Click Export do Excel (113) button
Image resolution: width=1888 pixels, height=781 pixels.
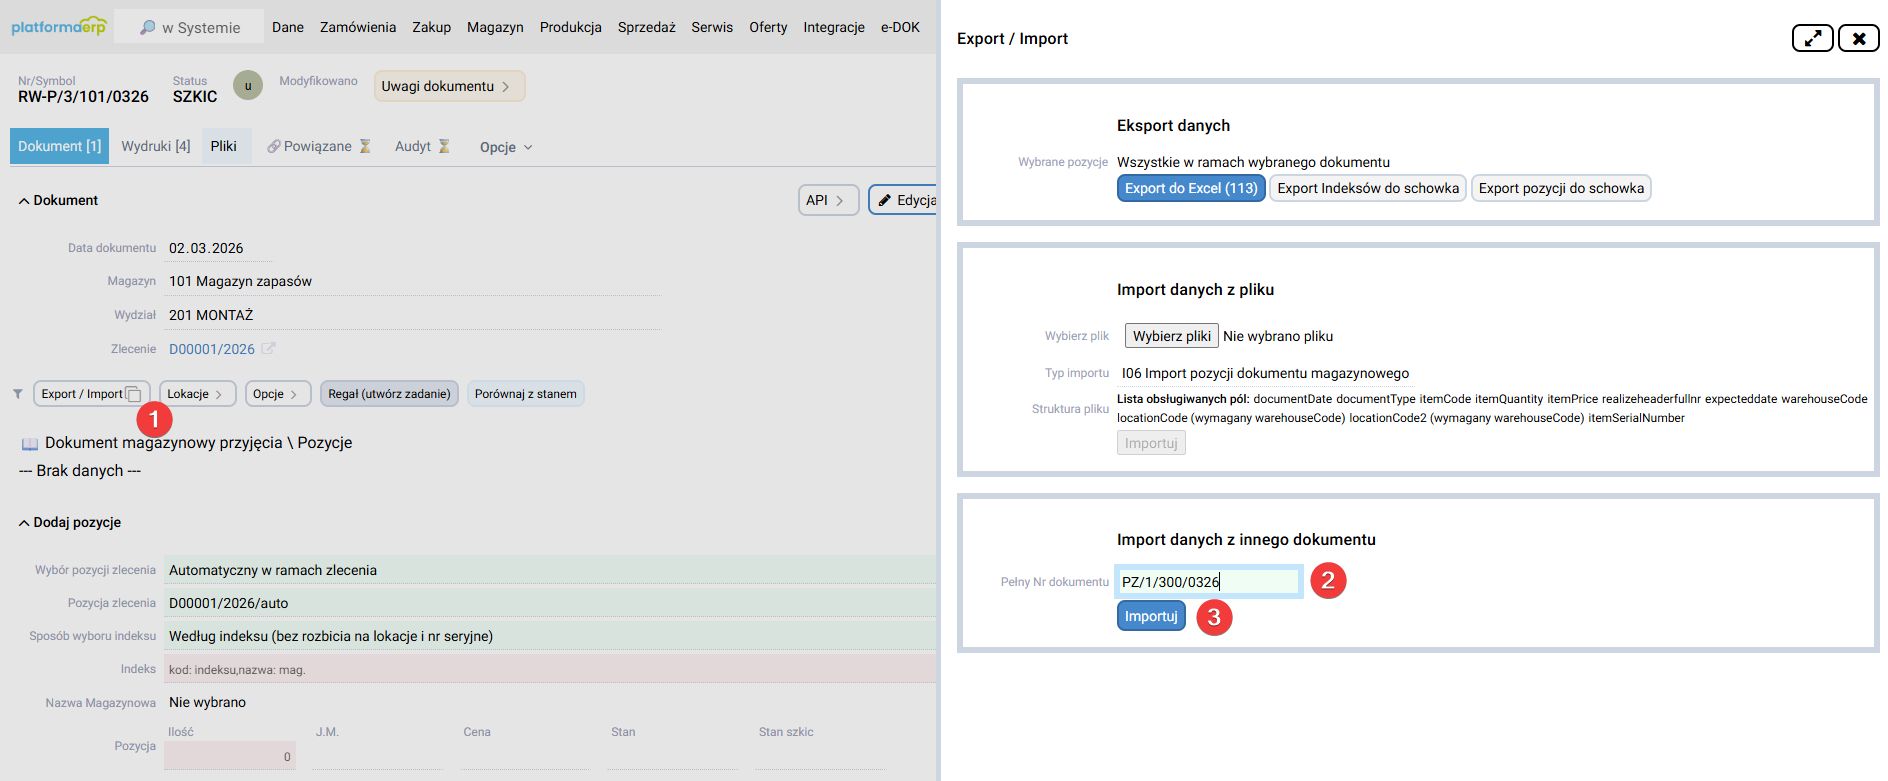[1190, 188]
